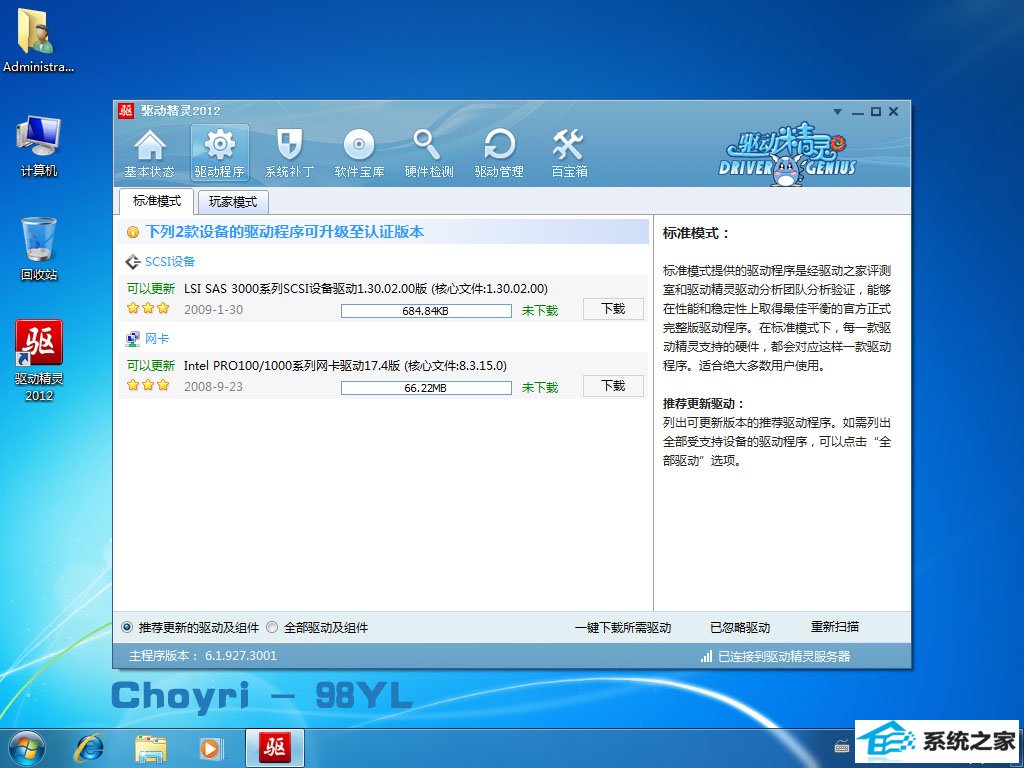The height and width of the screenshot is (768, 1024).
Task: Click 主程序版本: 6.1.927.3001 status text
Action: [x=202, y=656]
